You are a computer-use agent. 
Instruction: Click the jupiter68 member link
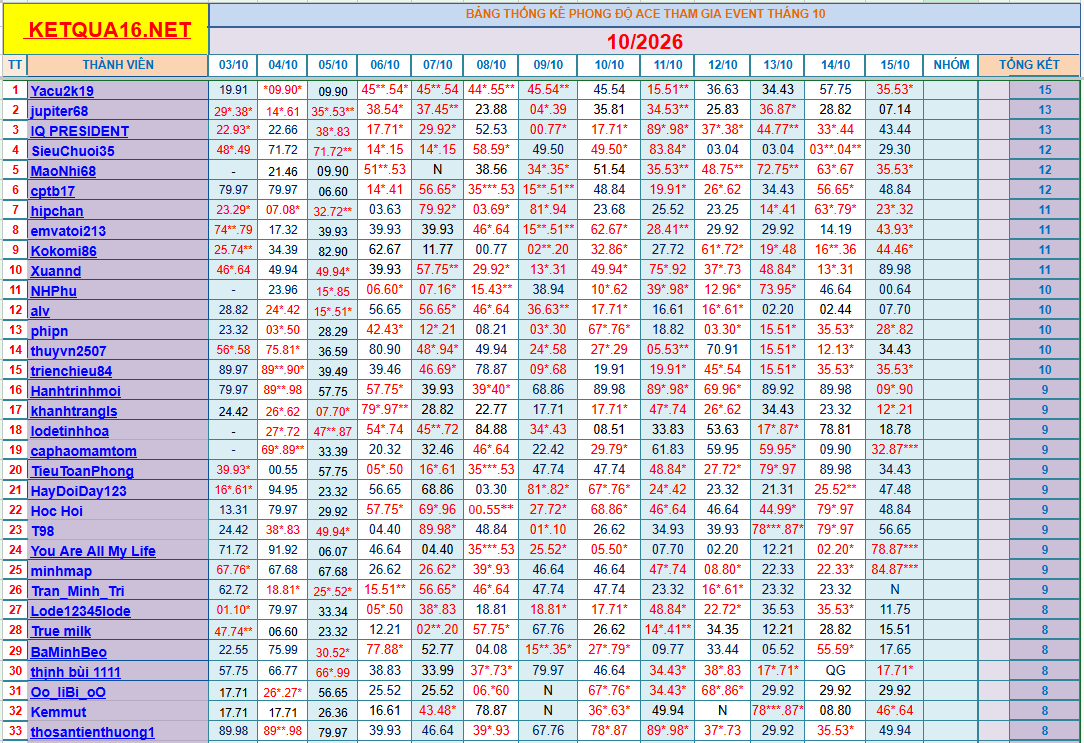[59, 111]
